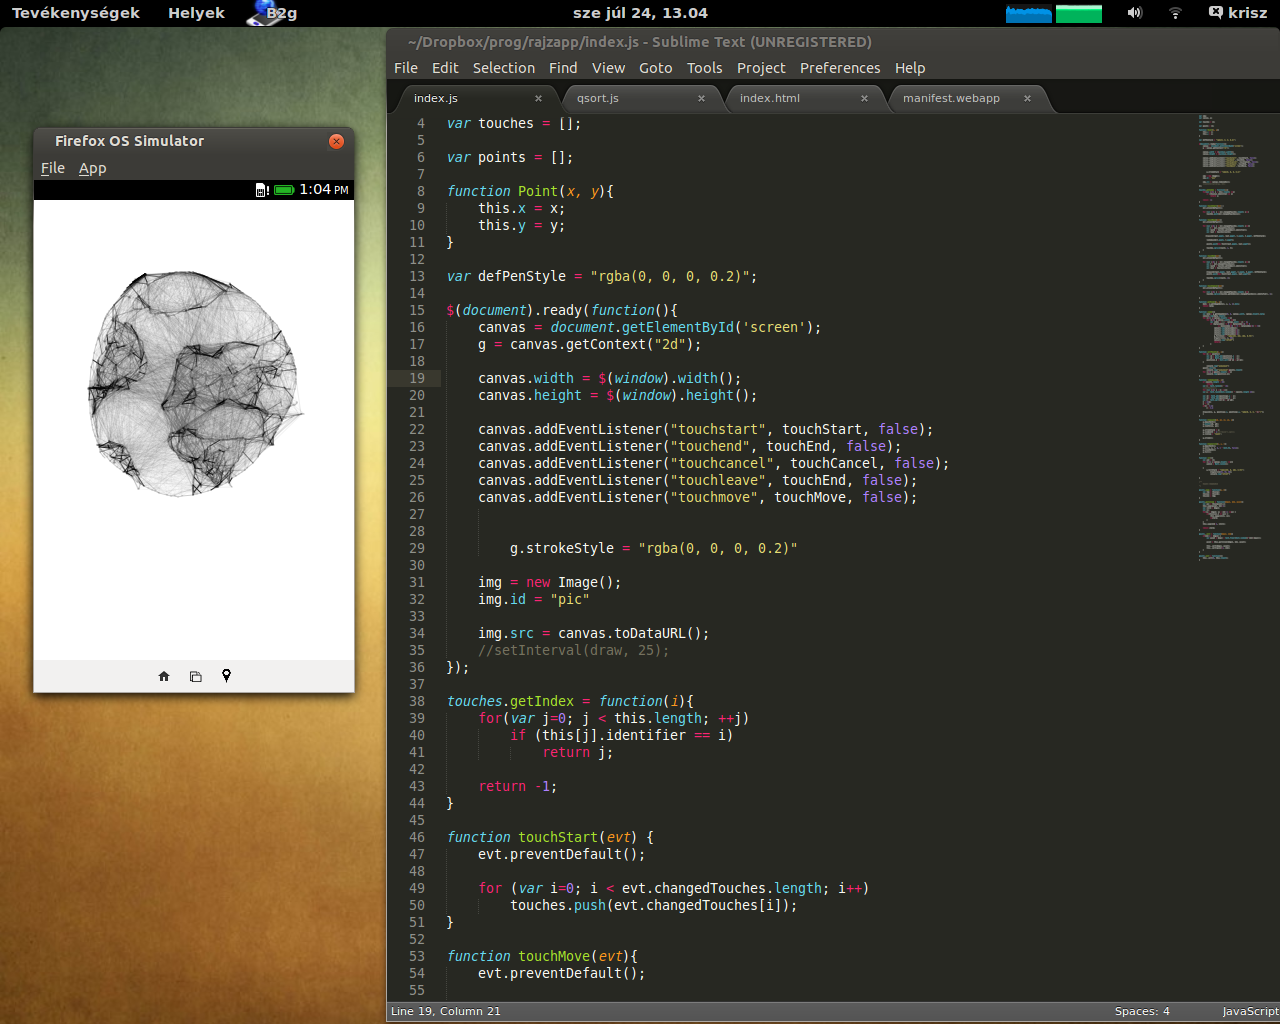Close the index.js tab
This screenshot has height=1024, width=1280.
538,98
